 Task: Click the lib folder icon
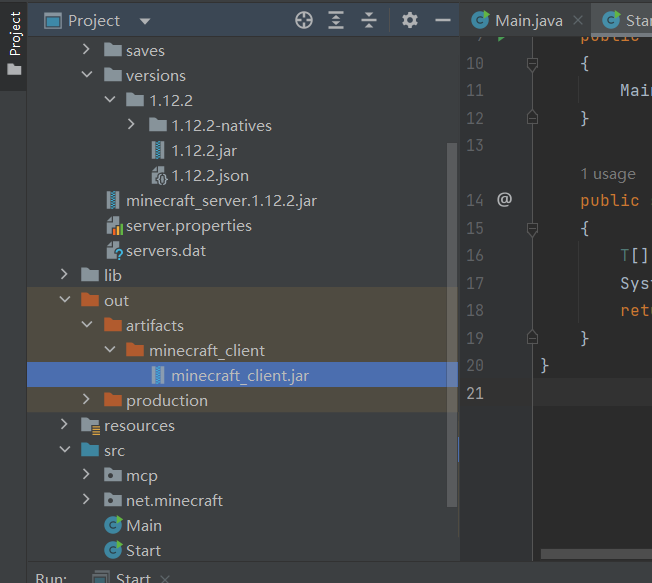[90, 274]
